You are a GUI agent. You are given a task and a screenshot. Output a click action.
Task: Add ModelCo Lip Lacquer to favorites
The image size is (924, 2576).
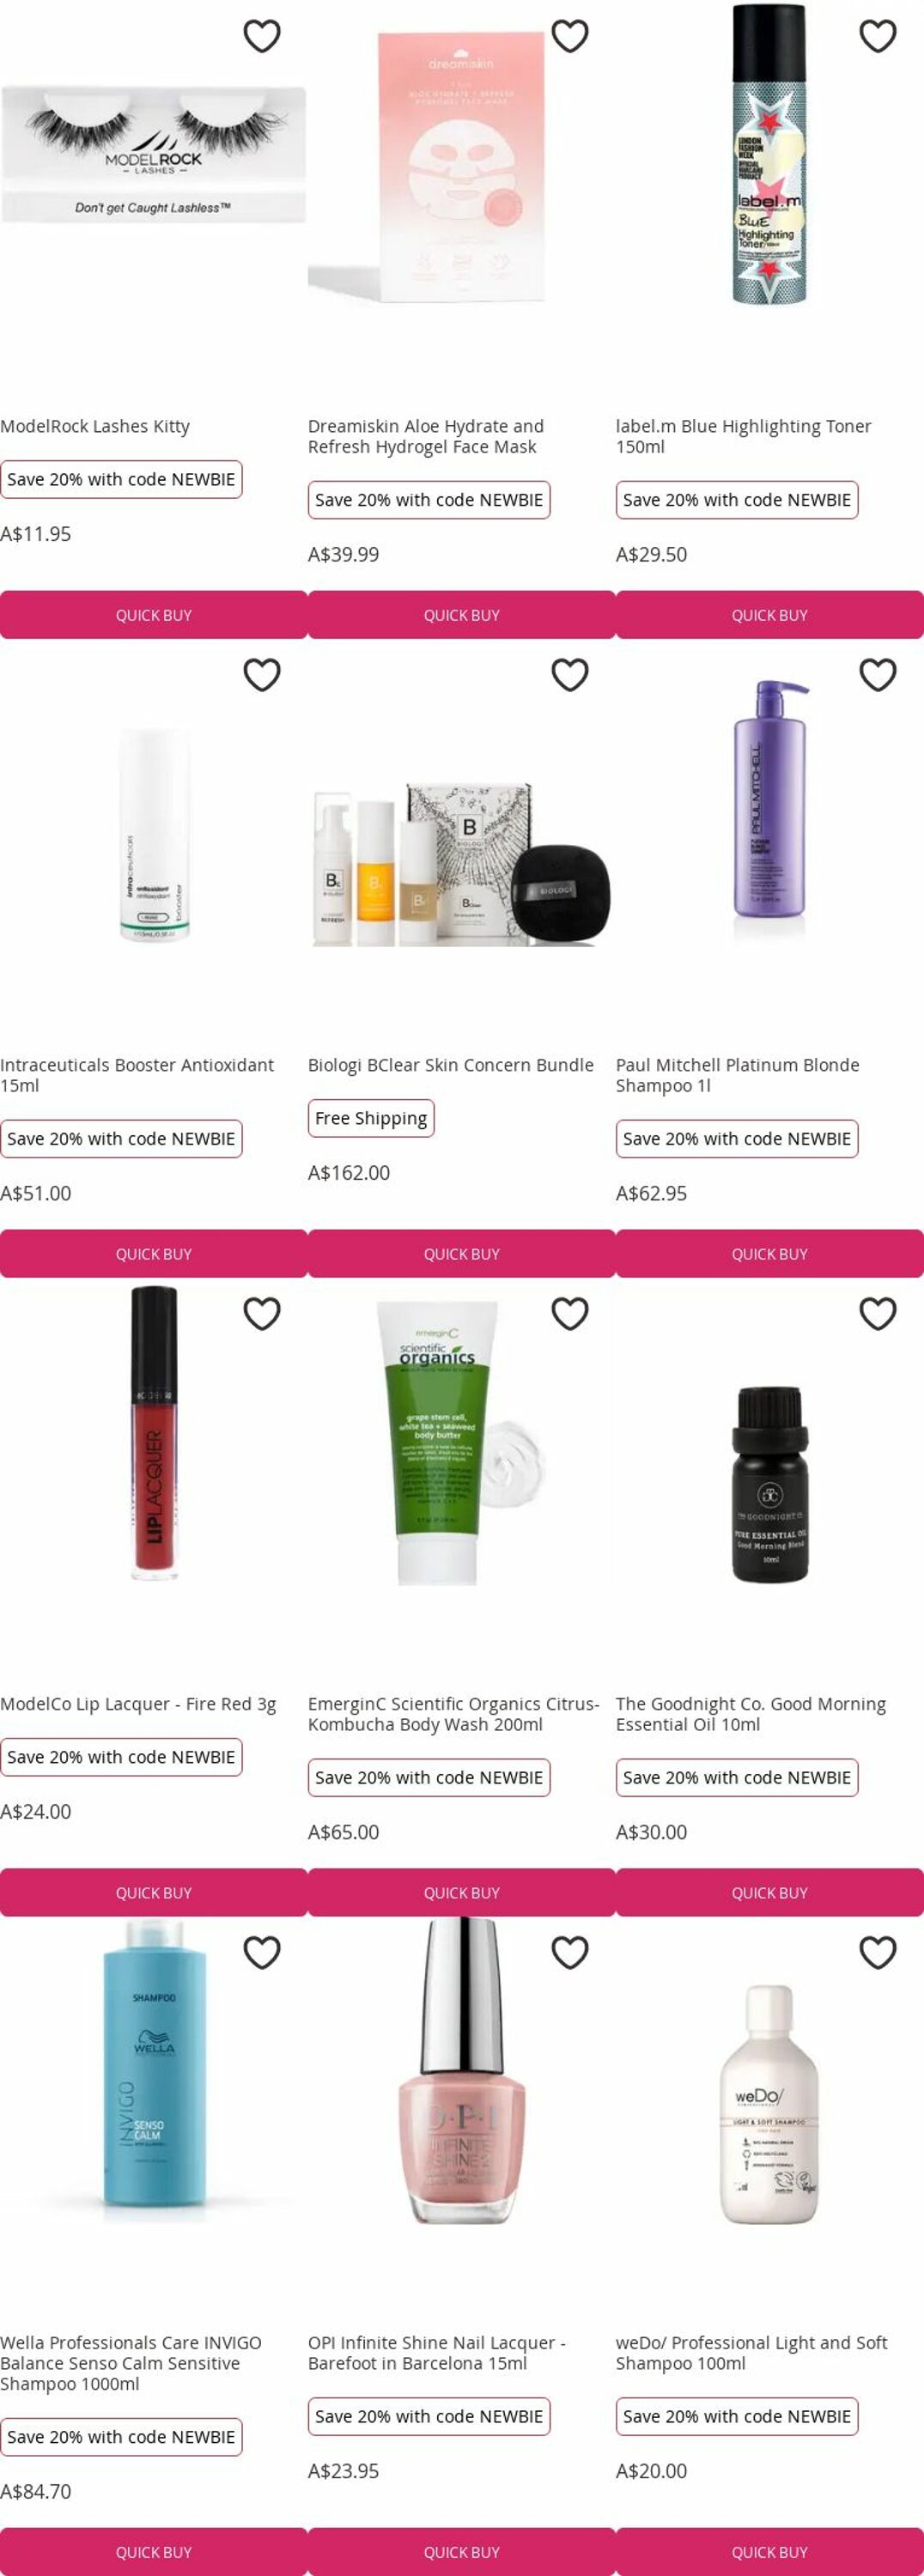tap(262, 1314)
